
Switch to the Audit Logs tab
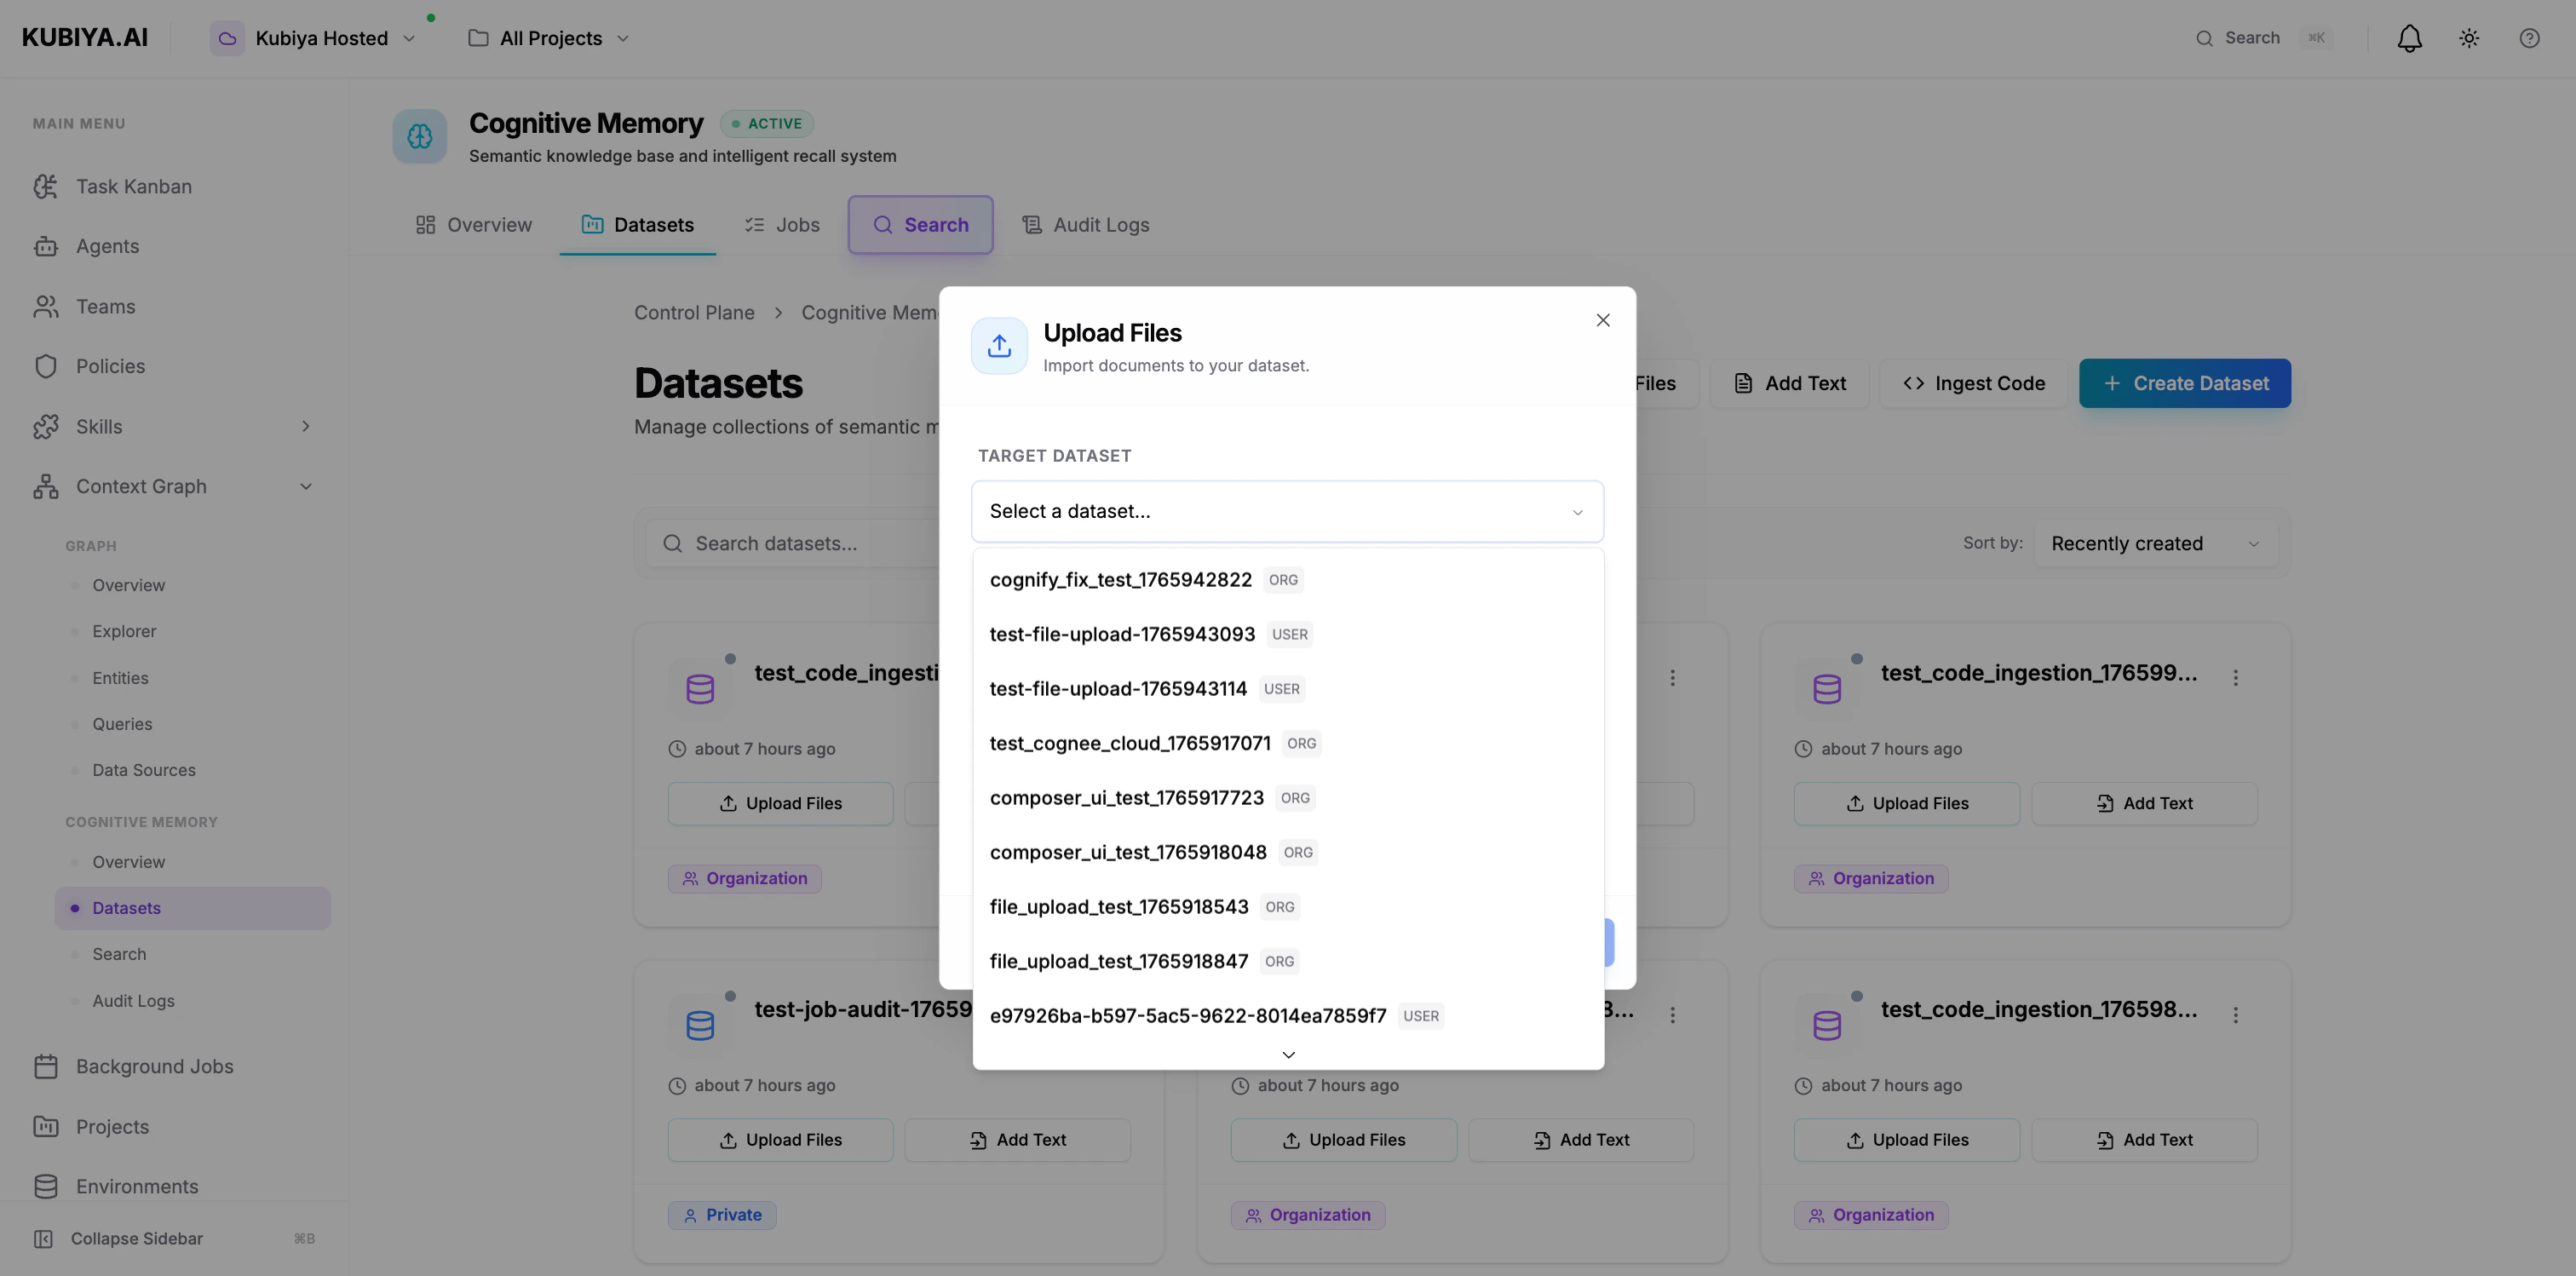click(x=1086, y=224)
